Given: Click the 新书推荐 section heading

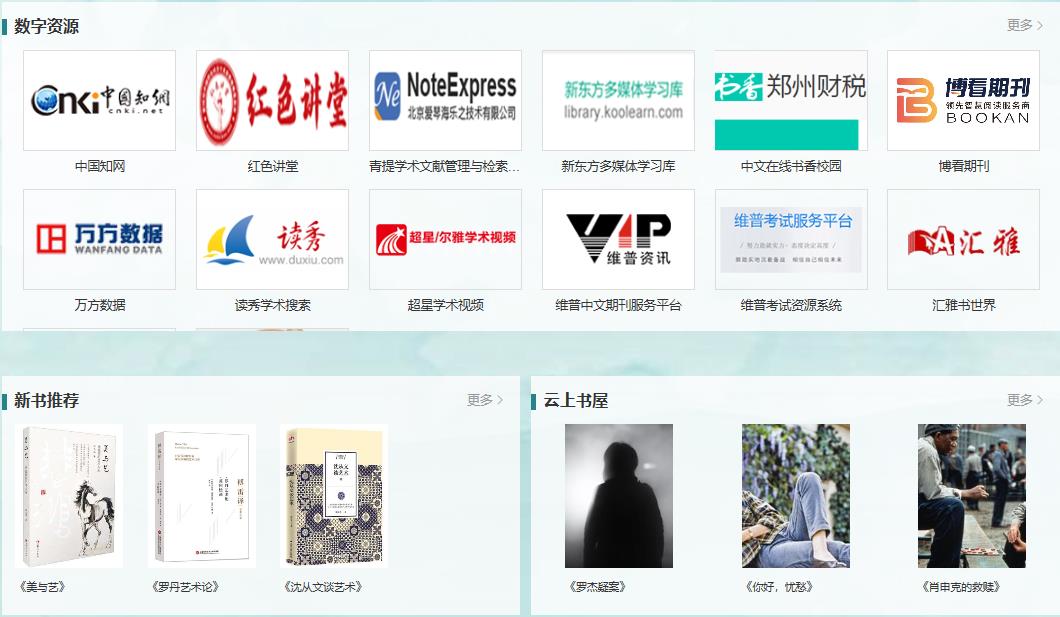Looking at the screenshot, I should tap(46, 401).
